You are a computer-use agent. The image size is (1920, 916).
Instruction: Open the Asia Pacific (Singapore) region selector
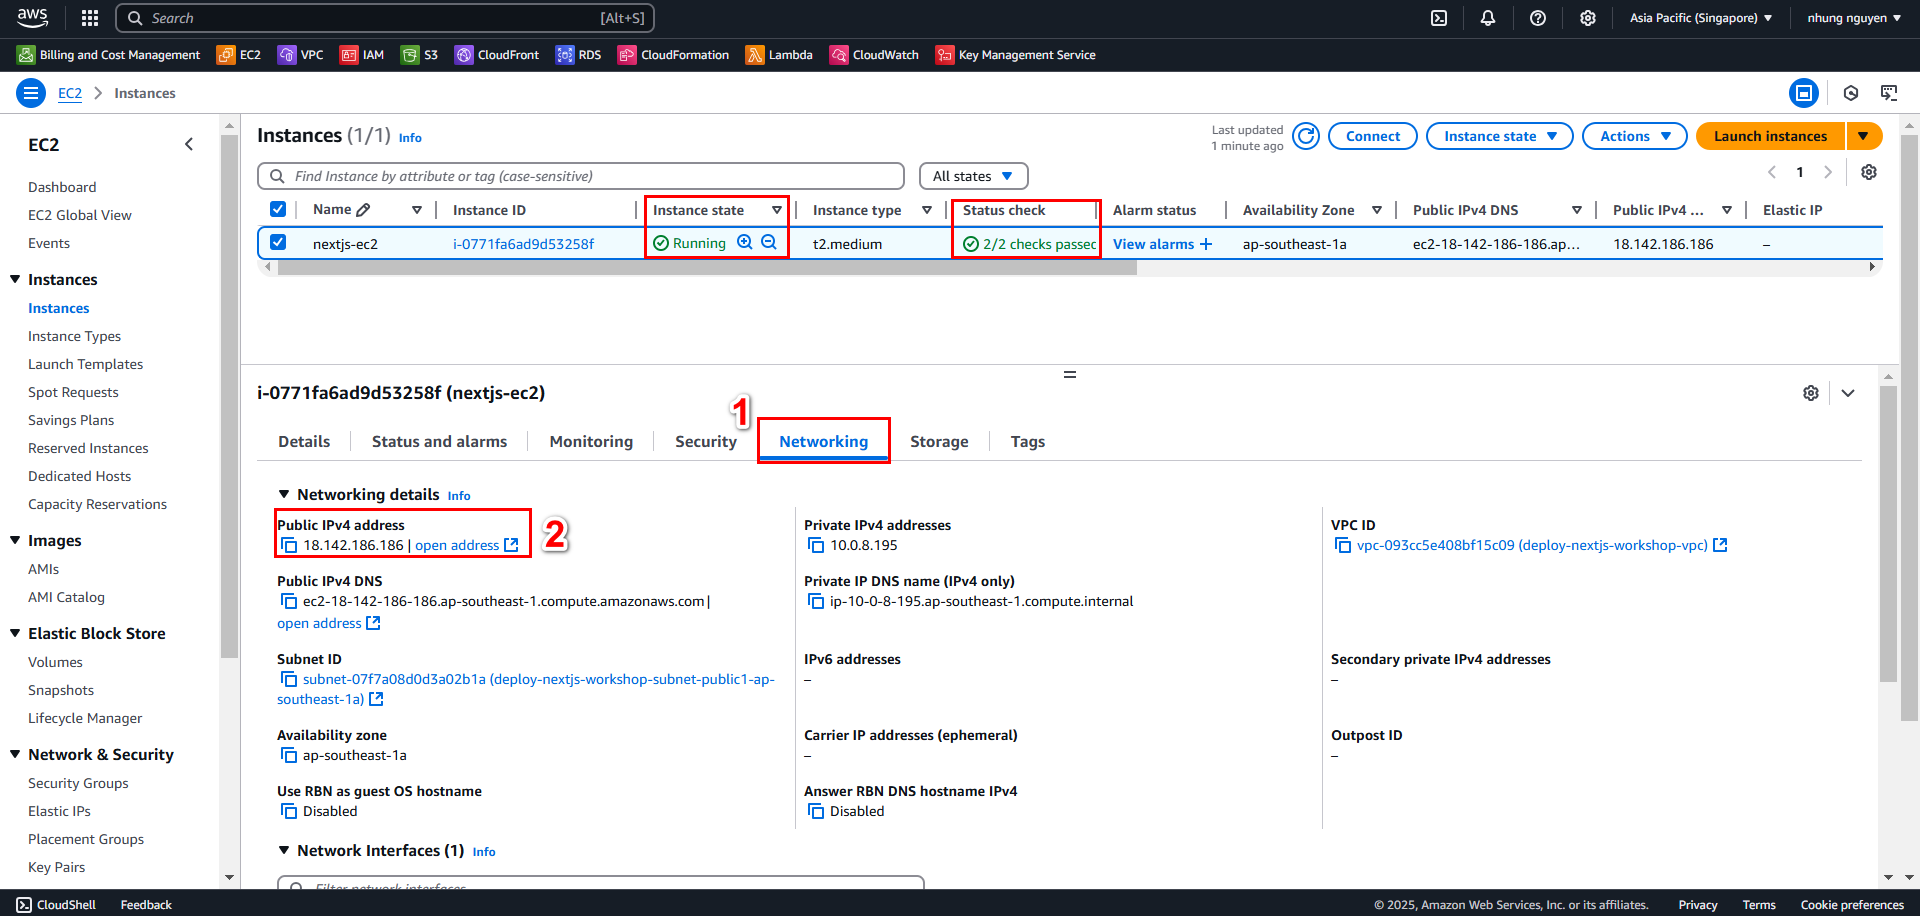tap(1701, 18)
